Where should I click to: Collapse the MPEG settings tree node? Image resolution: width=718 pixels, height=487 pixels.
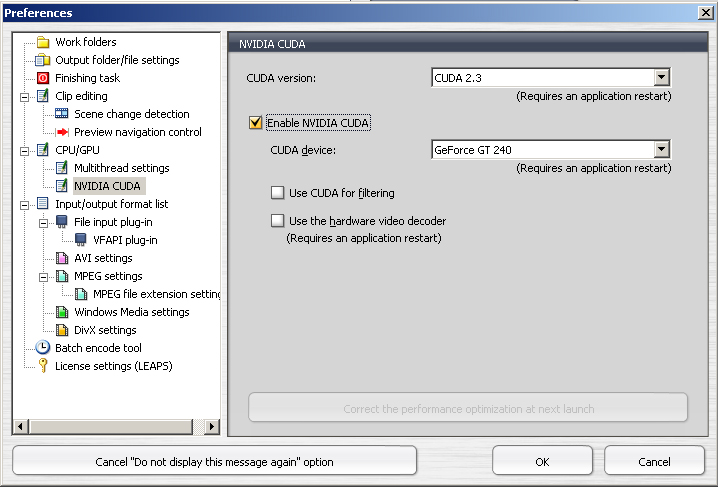pos(44,277)
